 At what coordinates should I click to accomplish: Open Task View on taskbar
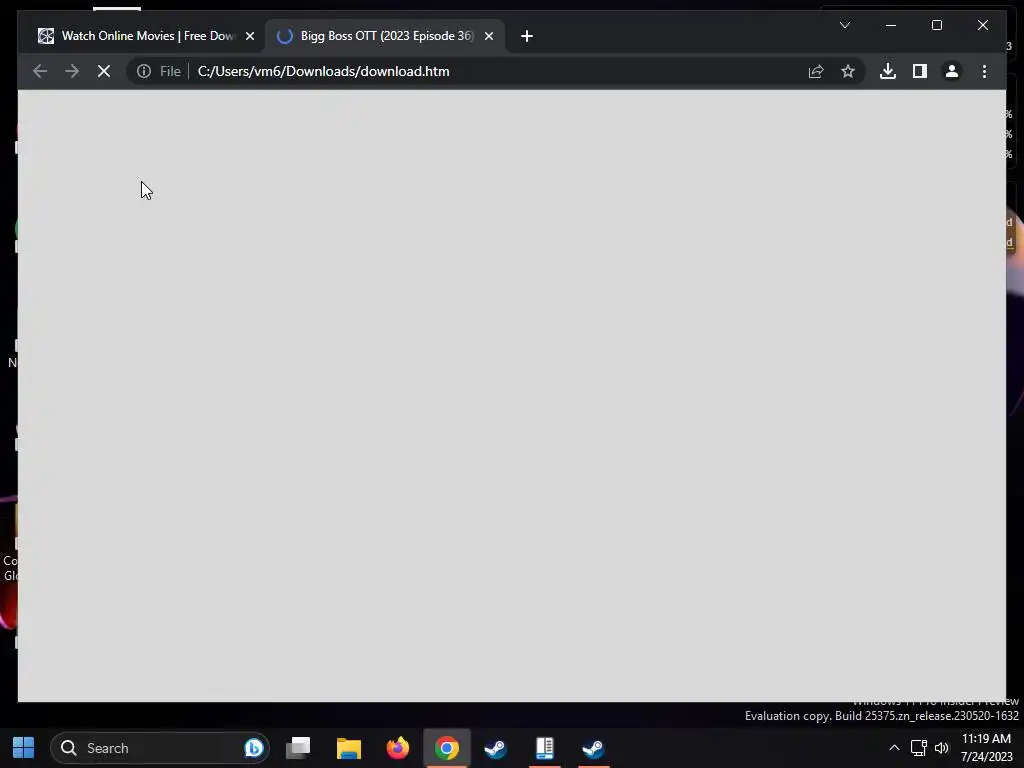click(298, 748)
